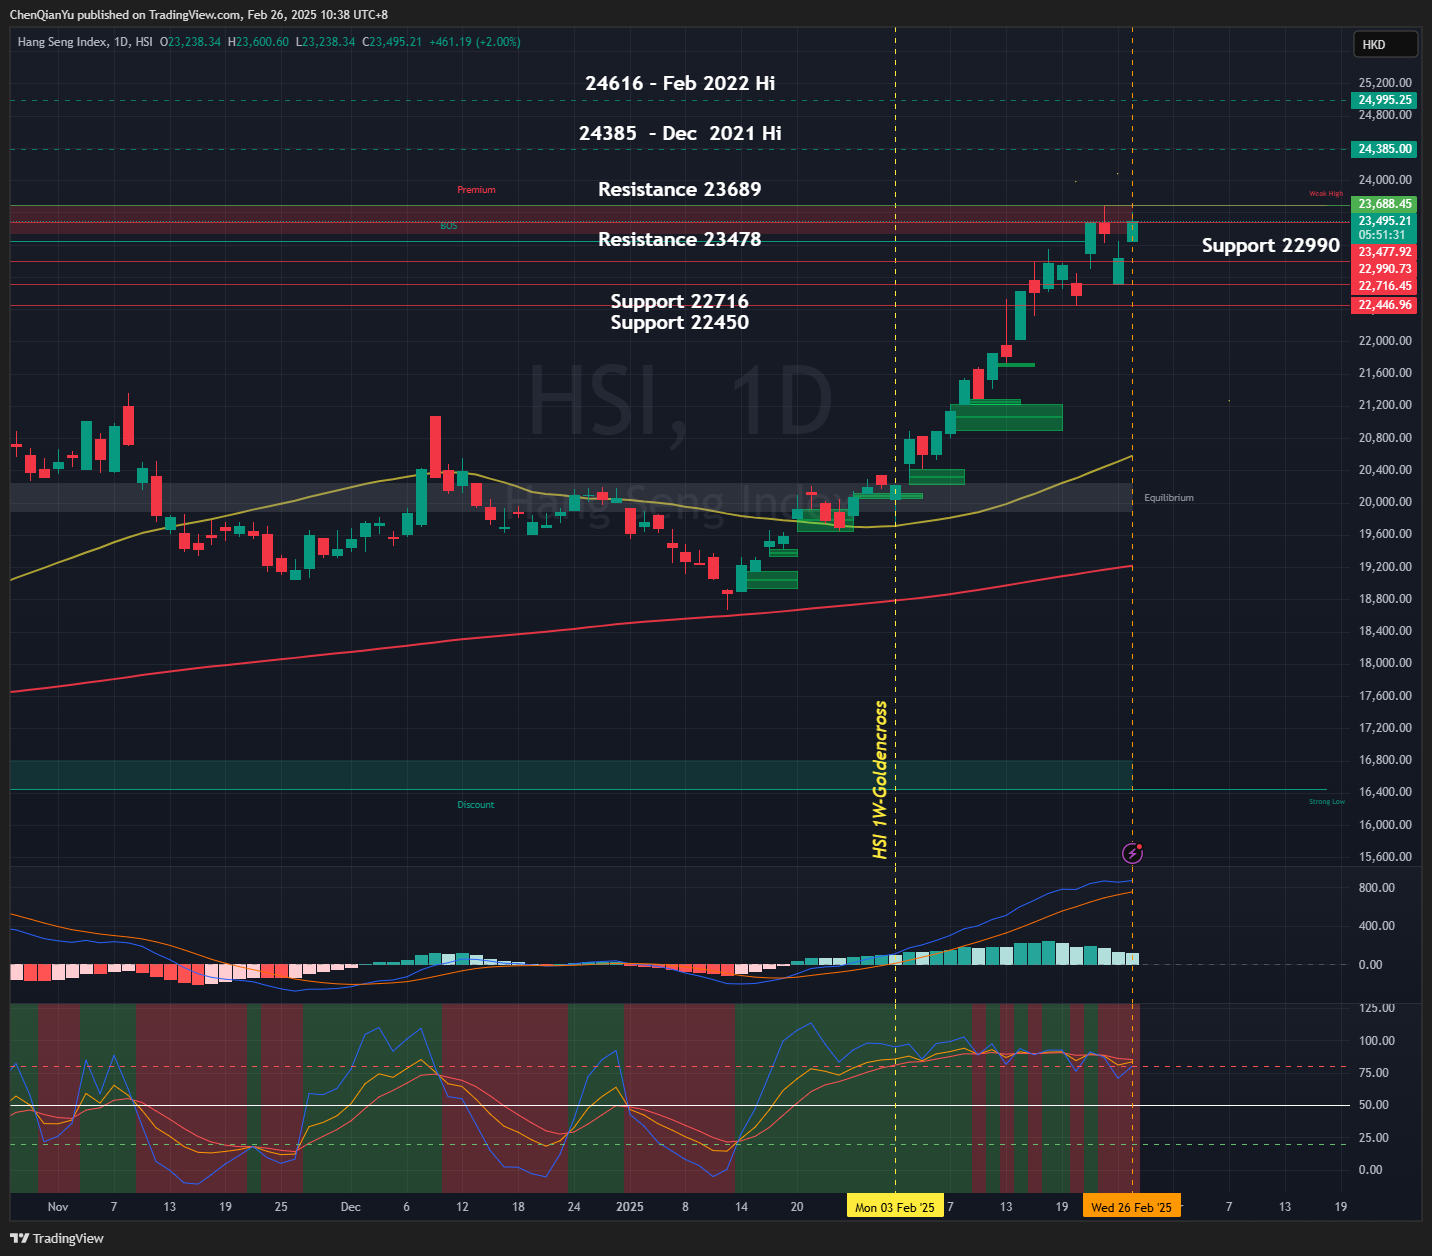1432x1256 pixels.
Task: Click the 24,995.25 green price tag
Action: [1385, 100]
